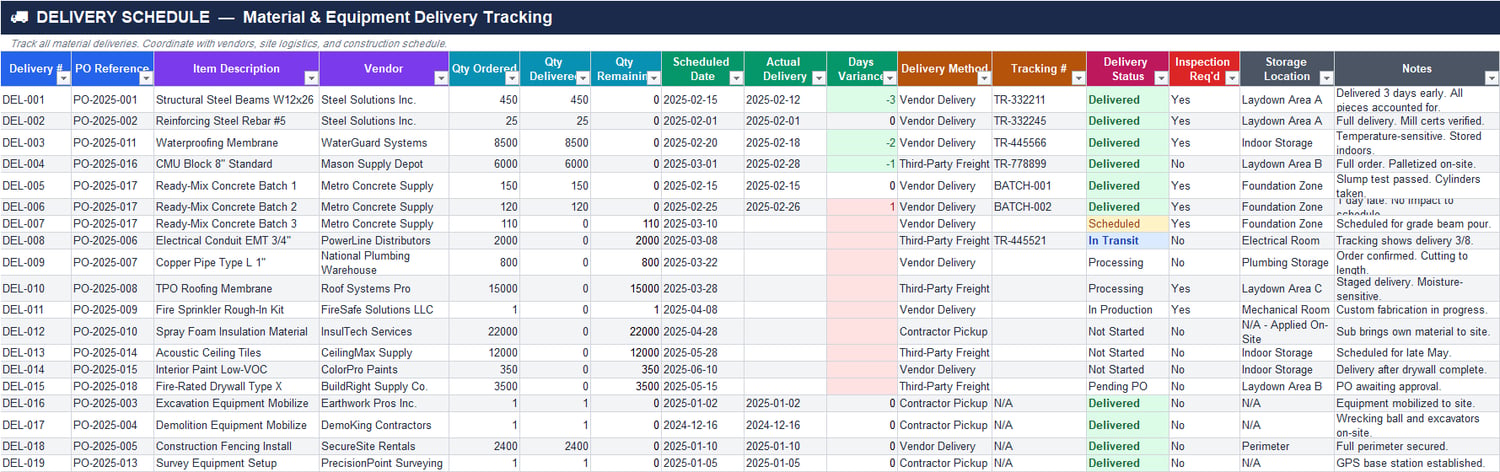This screenshot has height=472, width=1500.
Task: Select actual delivery date 2024-12-16
Action: click(785, 425)
